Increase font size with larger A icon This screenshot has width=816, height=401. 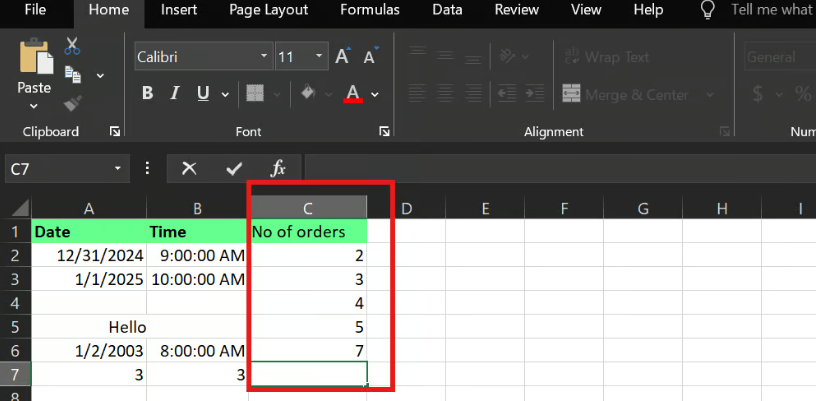[342, 57]
